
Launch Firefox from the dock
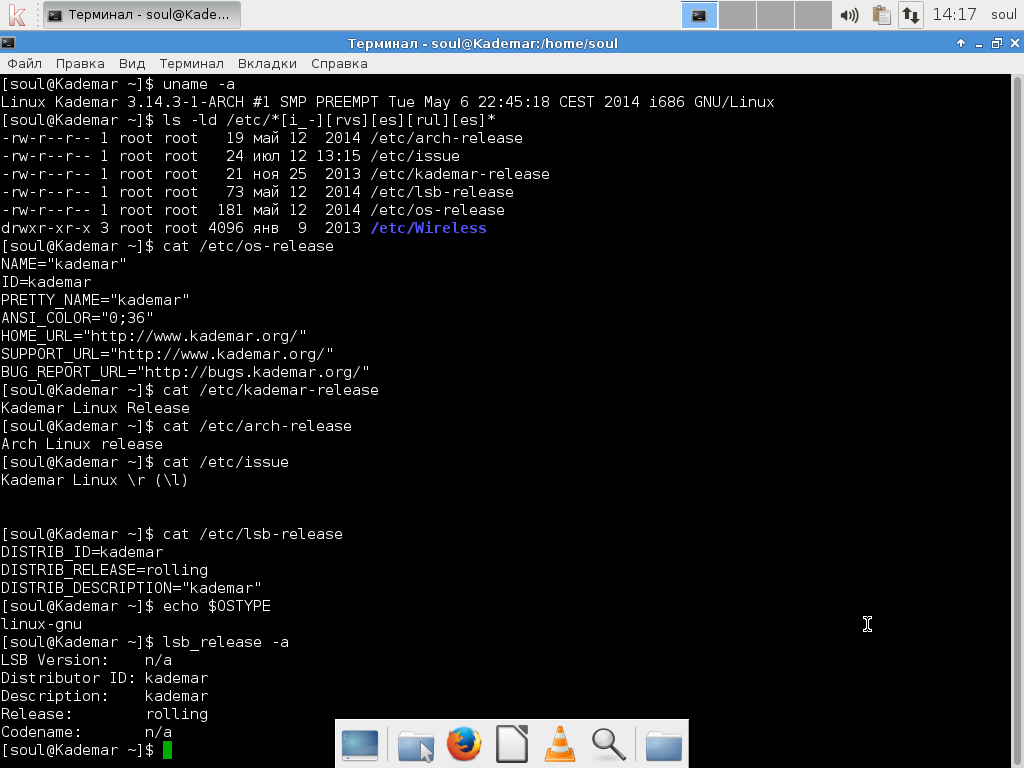click(x=464, y=744)
